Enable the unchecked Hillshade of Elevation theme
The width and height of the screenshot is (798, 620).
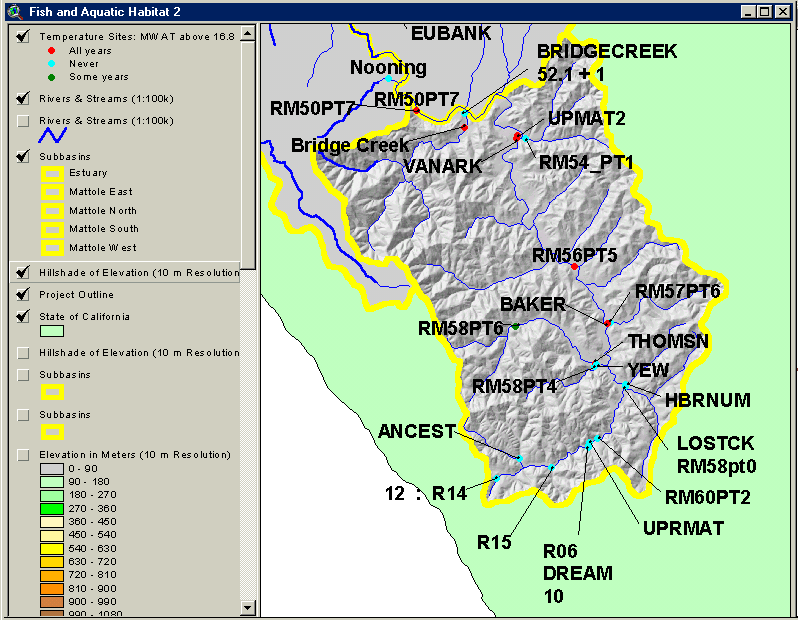[23, 353]
